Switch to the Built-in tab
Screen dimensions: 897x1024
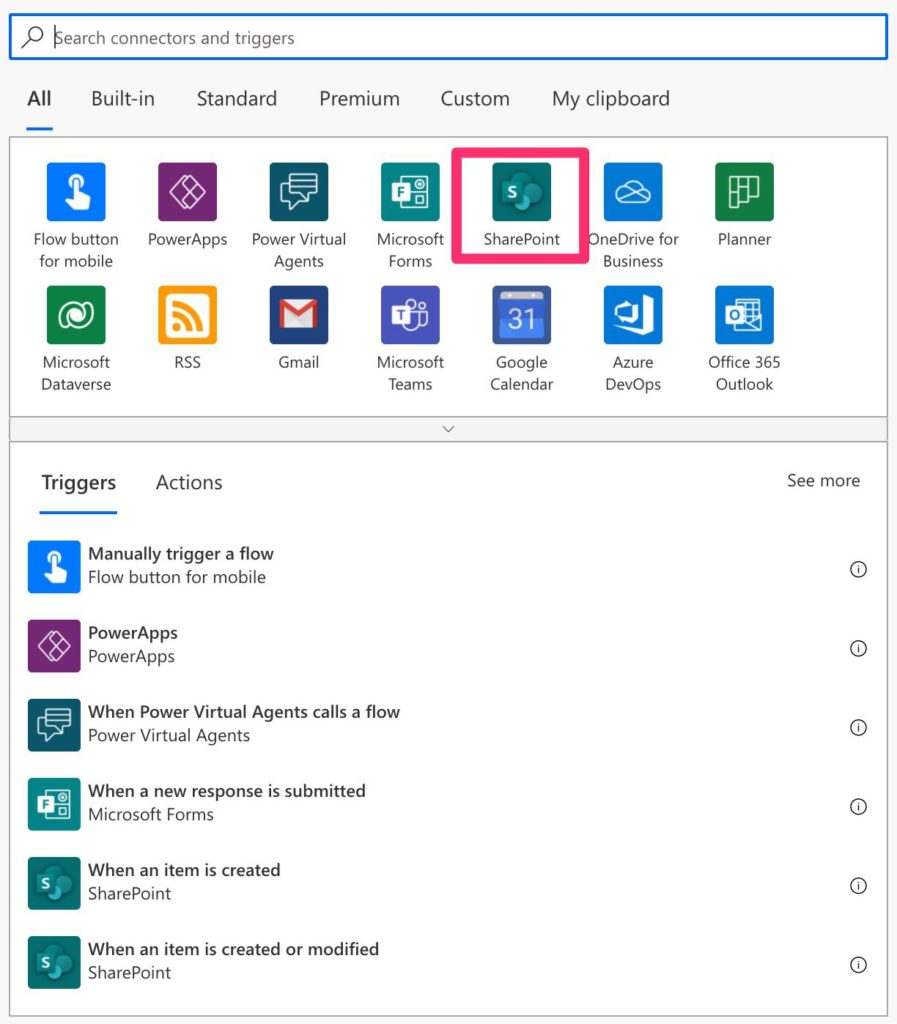coord(122,98)
